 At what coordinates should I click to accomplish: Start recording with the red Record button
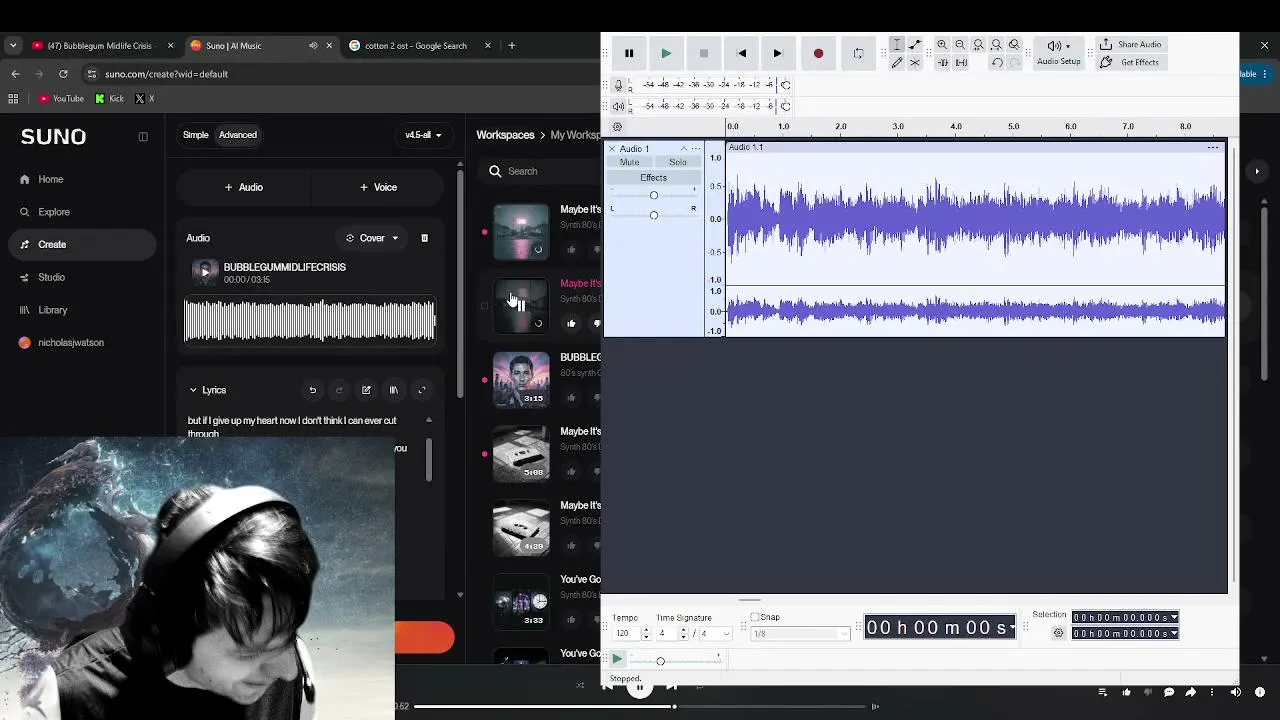point(818,54)
